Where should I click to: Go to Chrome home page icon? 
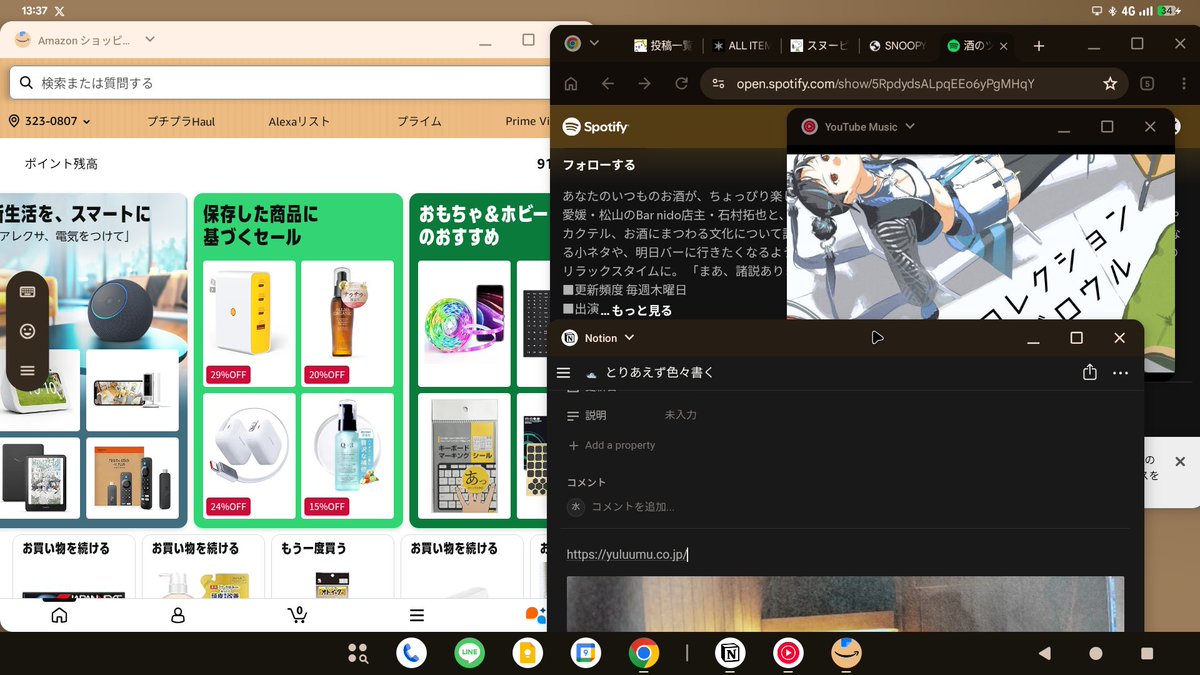pos(571,84)
